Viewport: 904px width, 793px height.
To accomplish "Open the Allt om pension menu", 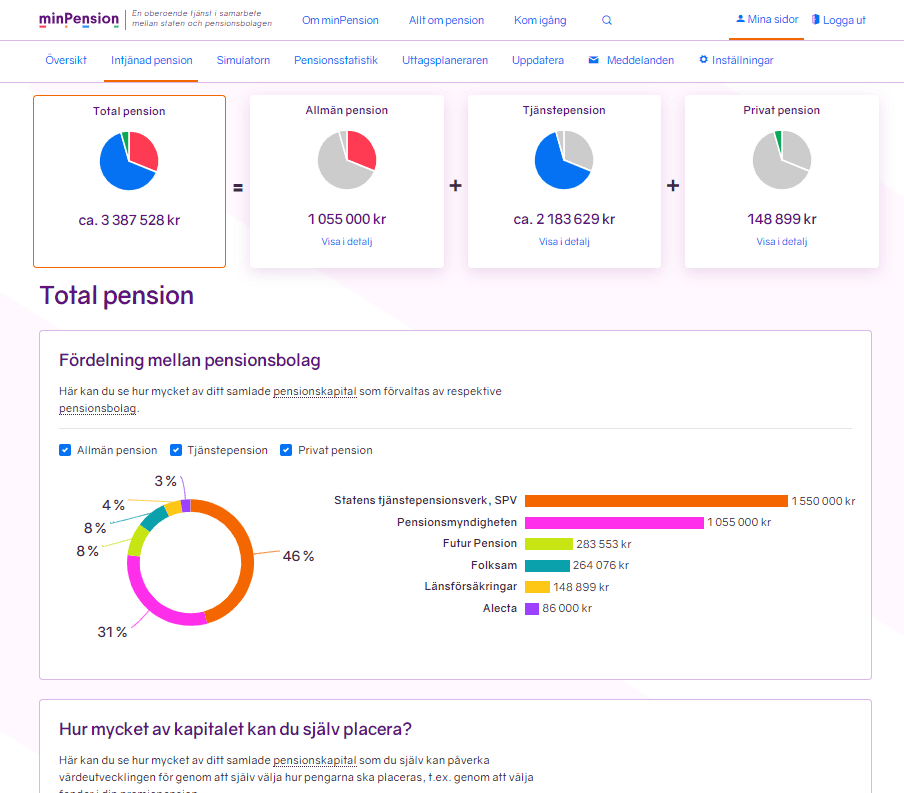I will 445,19.
